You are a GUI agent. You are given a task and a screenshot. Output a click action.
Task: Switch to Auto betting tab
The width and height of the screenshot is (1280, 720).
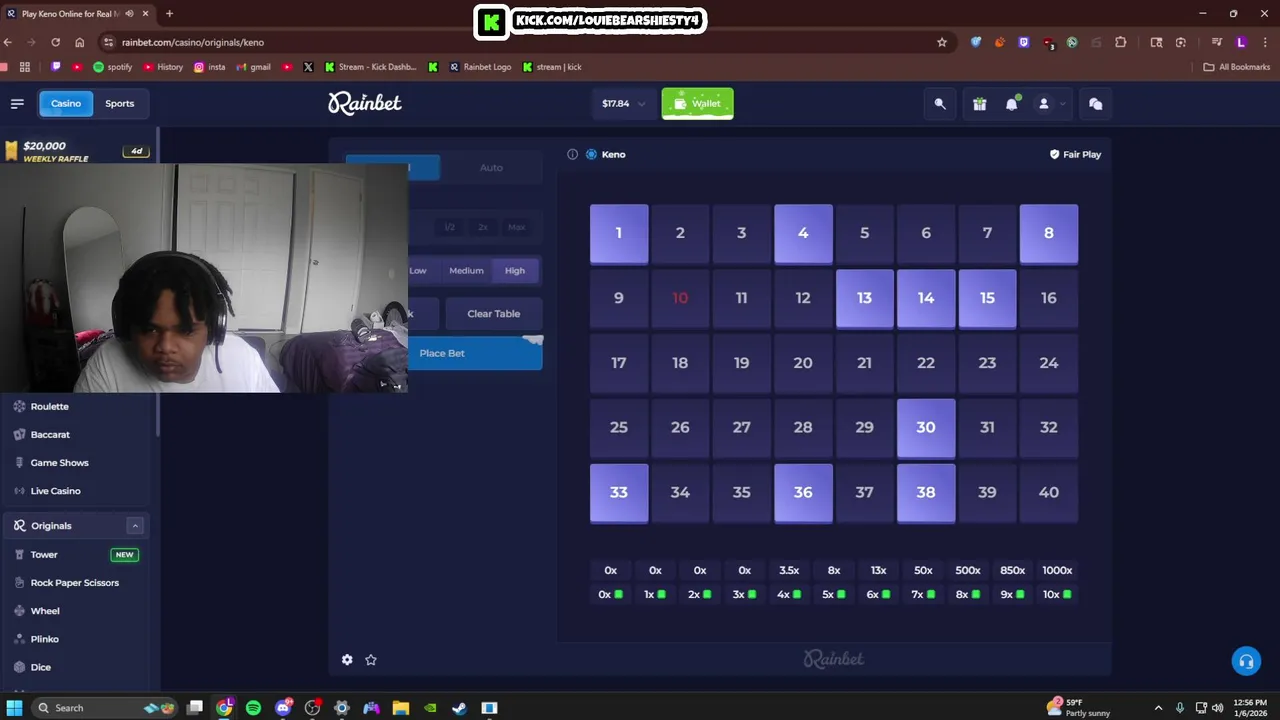pyautogui.click(x=491, y=167)
